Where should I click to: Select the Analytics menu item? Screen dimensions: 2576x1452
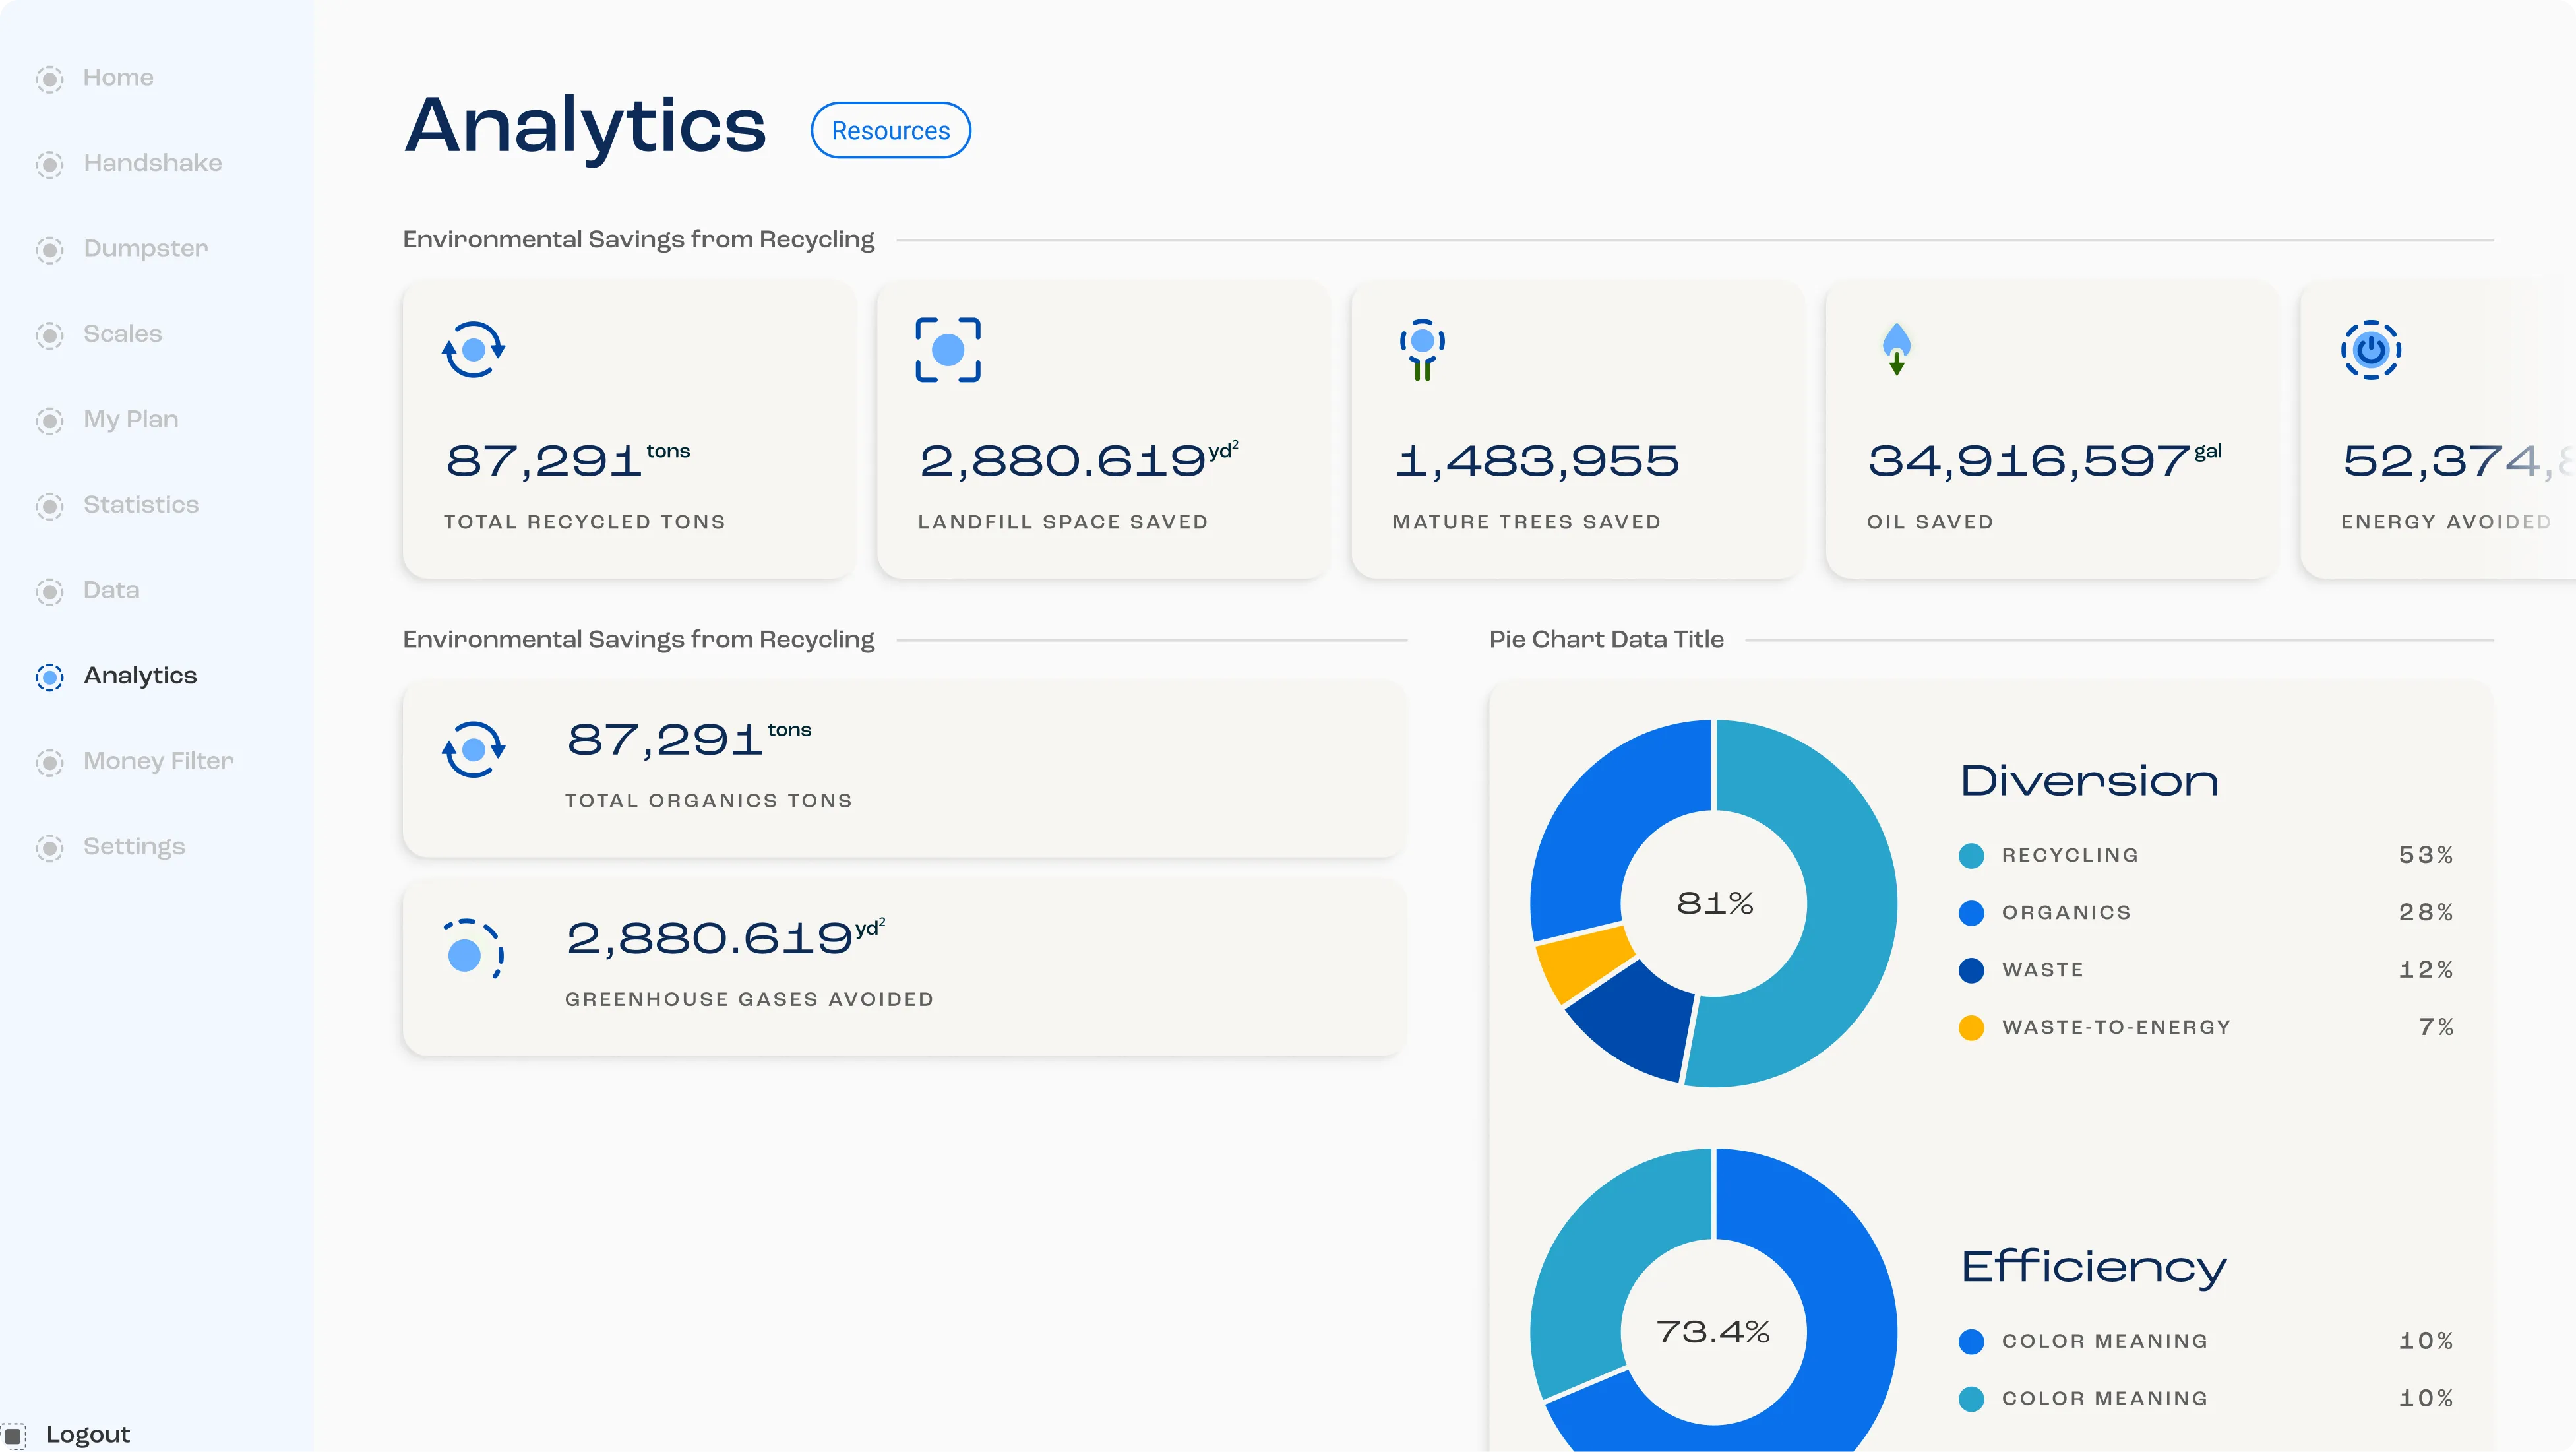click(x=140, y=676)
